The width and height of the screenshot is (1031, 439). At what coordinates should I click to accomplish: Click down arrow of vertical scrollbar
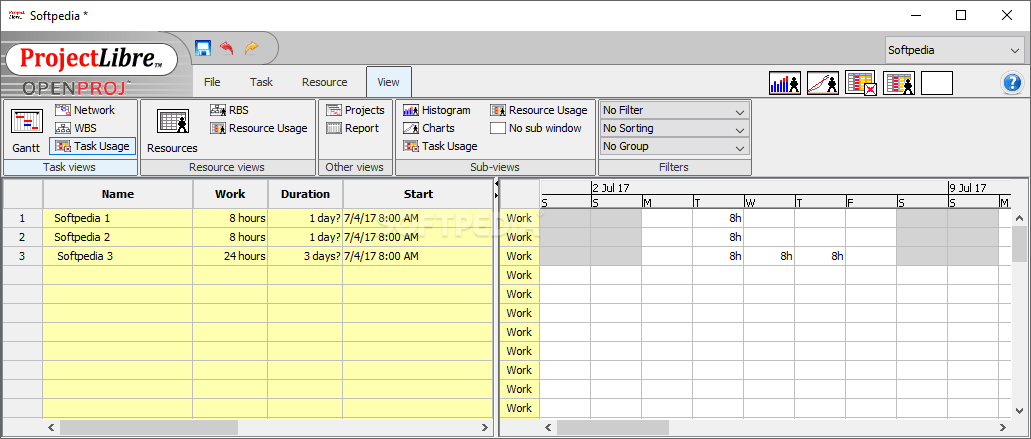(x=1019, y=409)
